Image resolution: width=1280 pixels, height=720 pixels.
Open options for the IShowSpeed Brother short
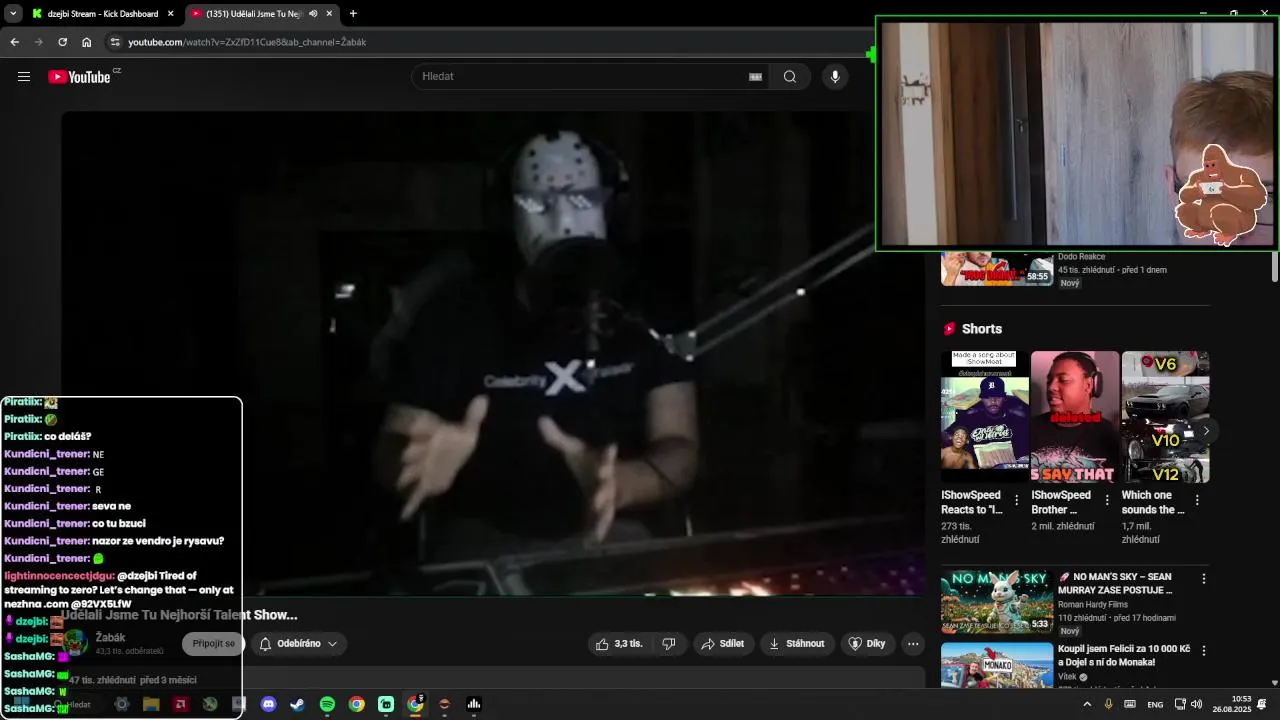(1107, 500)
